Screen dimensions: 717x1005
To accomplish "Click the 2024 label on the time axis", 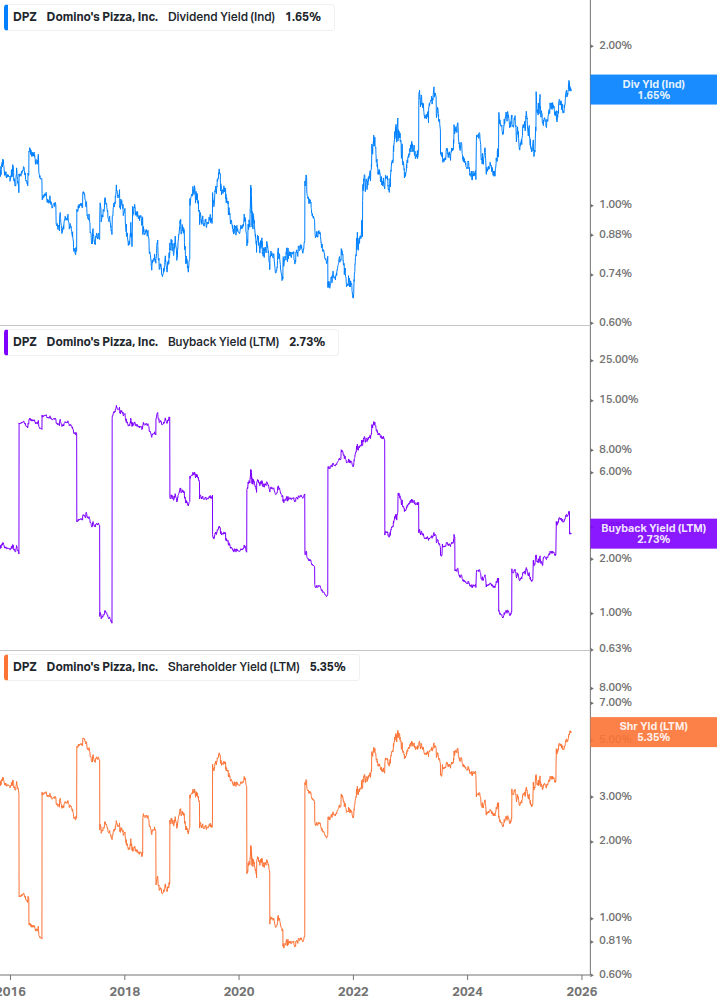I will pyautogui.click(x=468, y=991).
